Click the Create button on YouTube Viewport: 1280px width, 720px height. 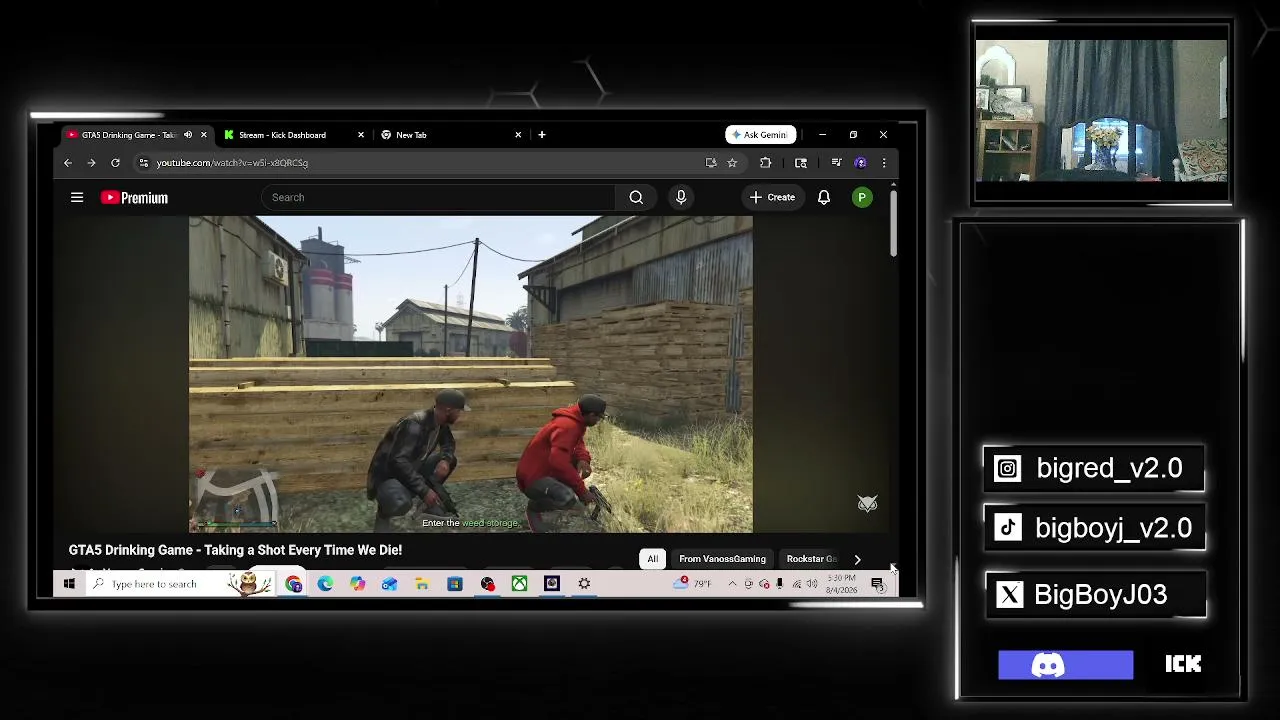773,197
